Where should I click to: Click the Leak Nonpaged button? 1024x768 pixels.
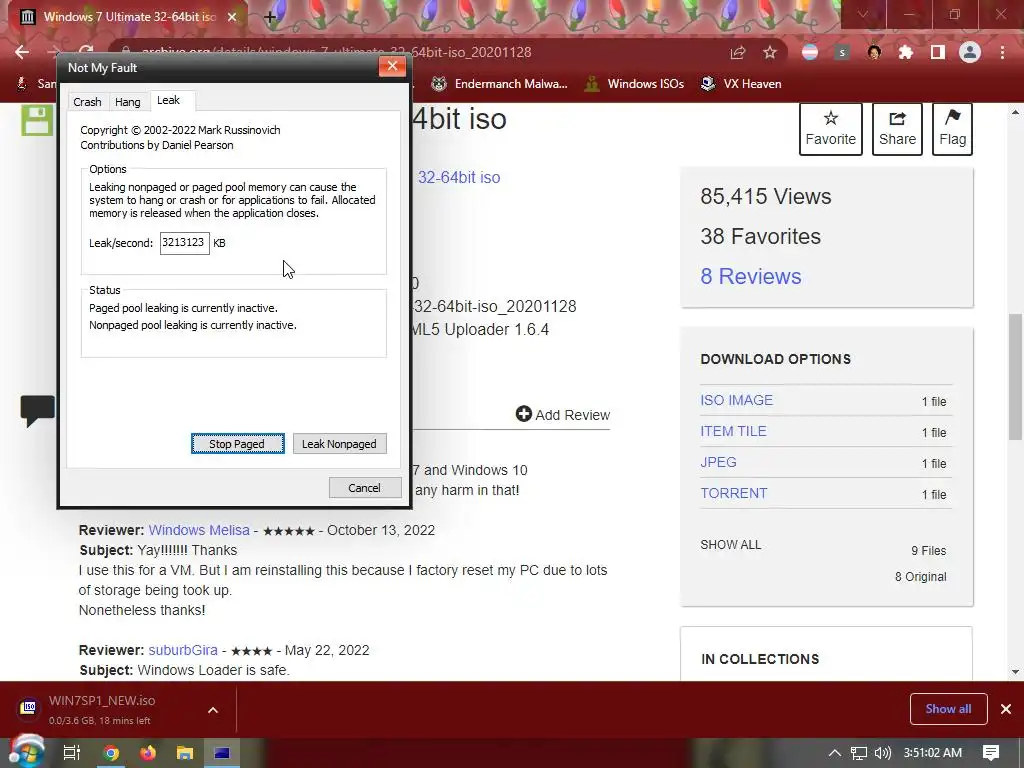pos(339,443)
